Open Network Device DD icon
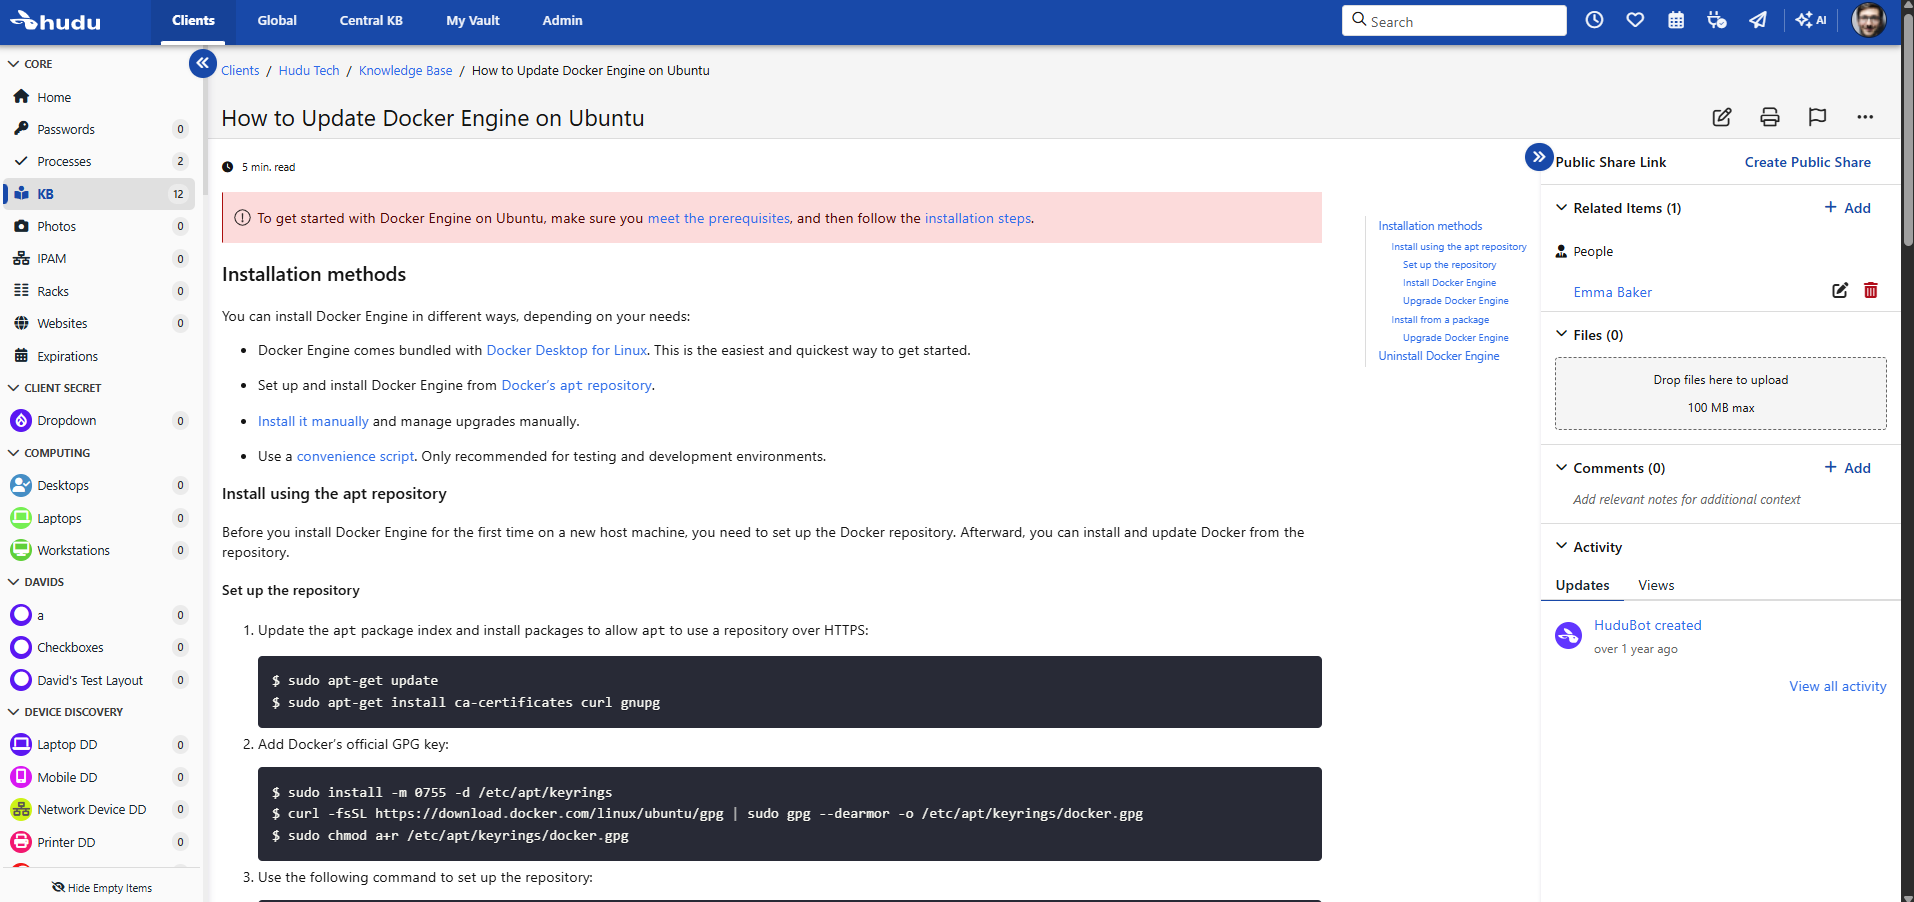 21,809
